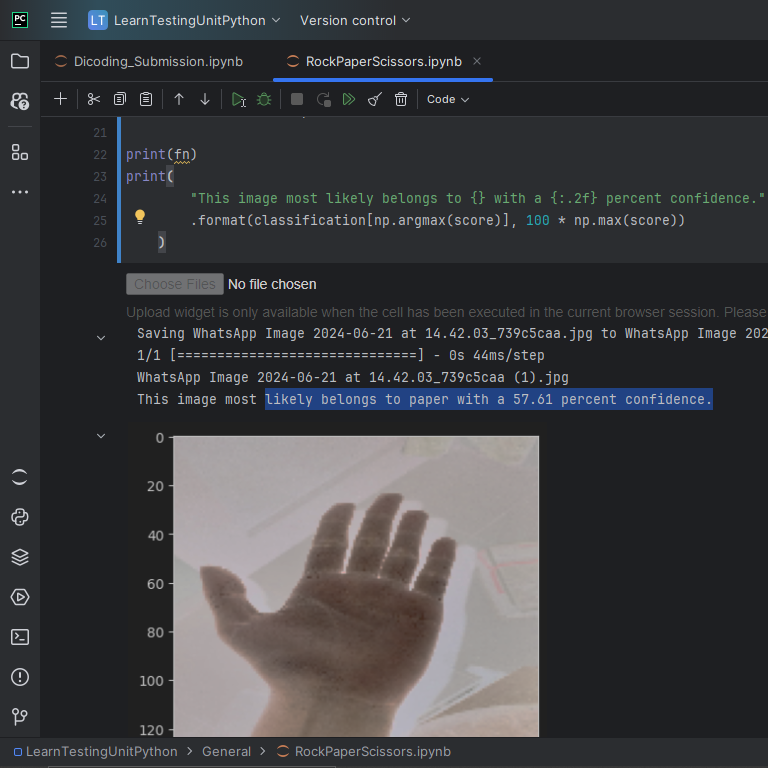Copy the selected cell
Viewport: 768px width, 768px height.
point(120,99)
